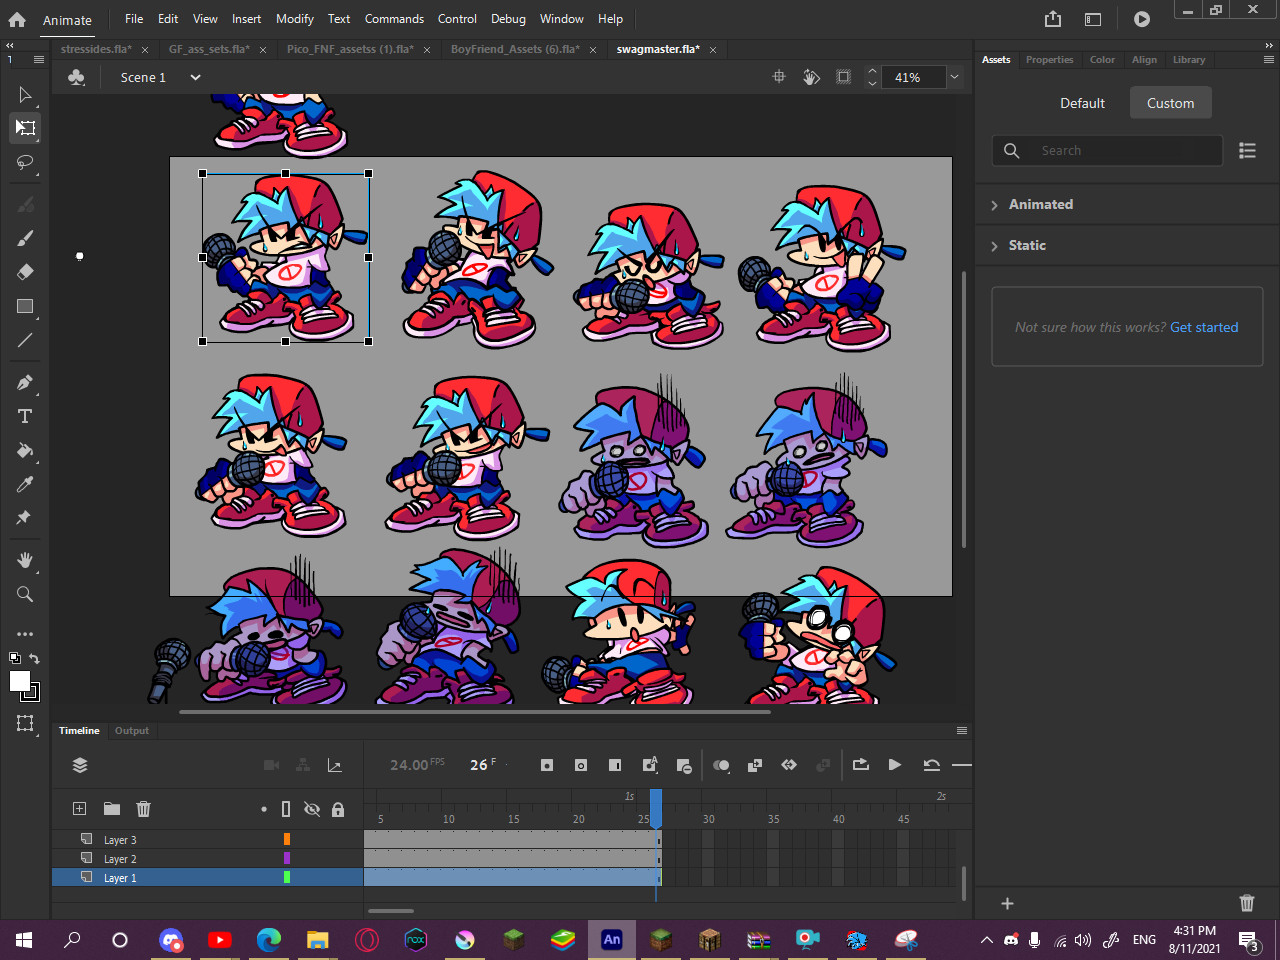Viewport: 1280px width, 960px height.
Task: Click the New Layer icon in timeline
Action: click(x=80, y=809)
